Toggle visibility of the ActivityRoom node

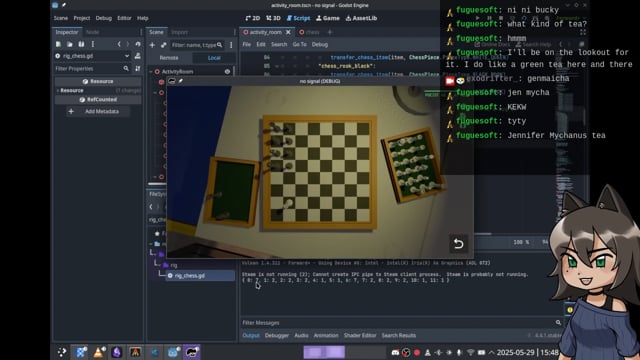pos(227,71)
